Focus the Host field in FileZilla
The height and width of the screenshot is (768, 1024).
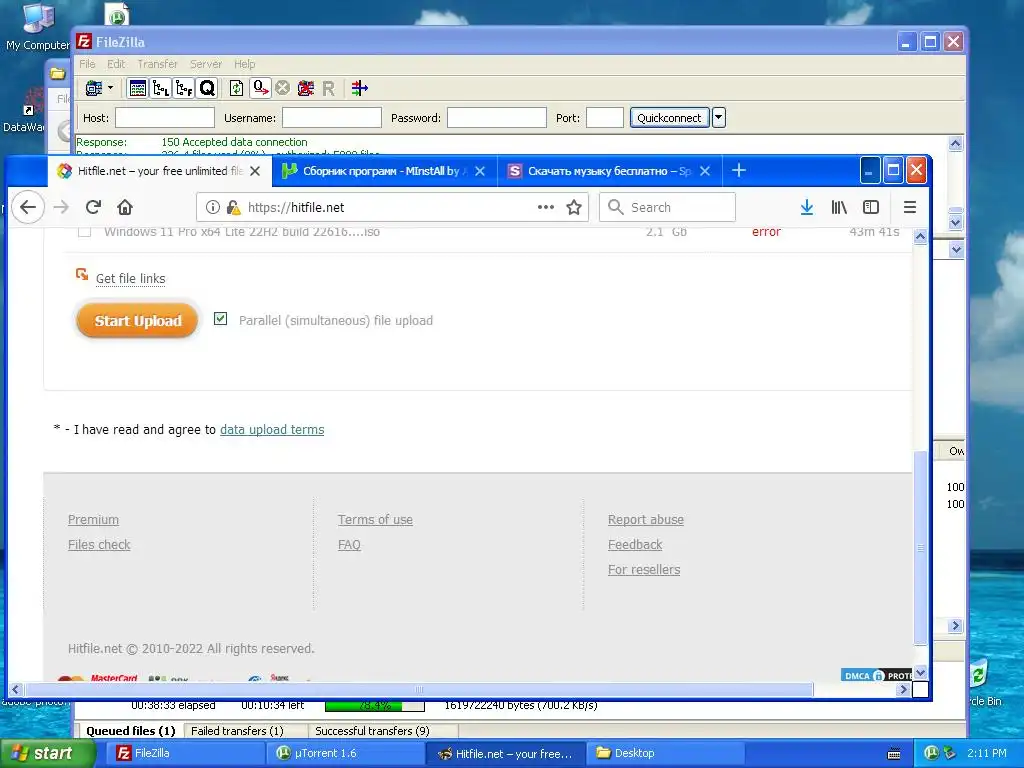click(165, 118)
